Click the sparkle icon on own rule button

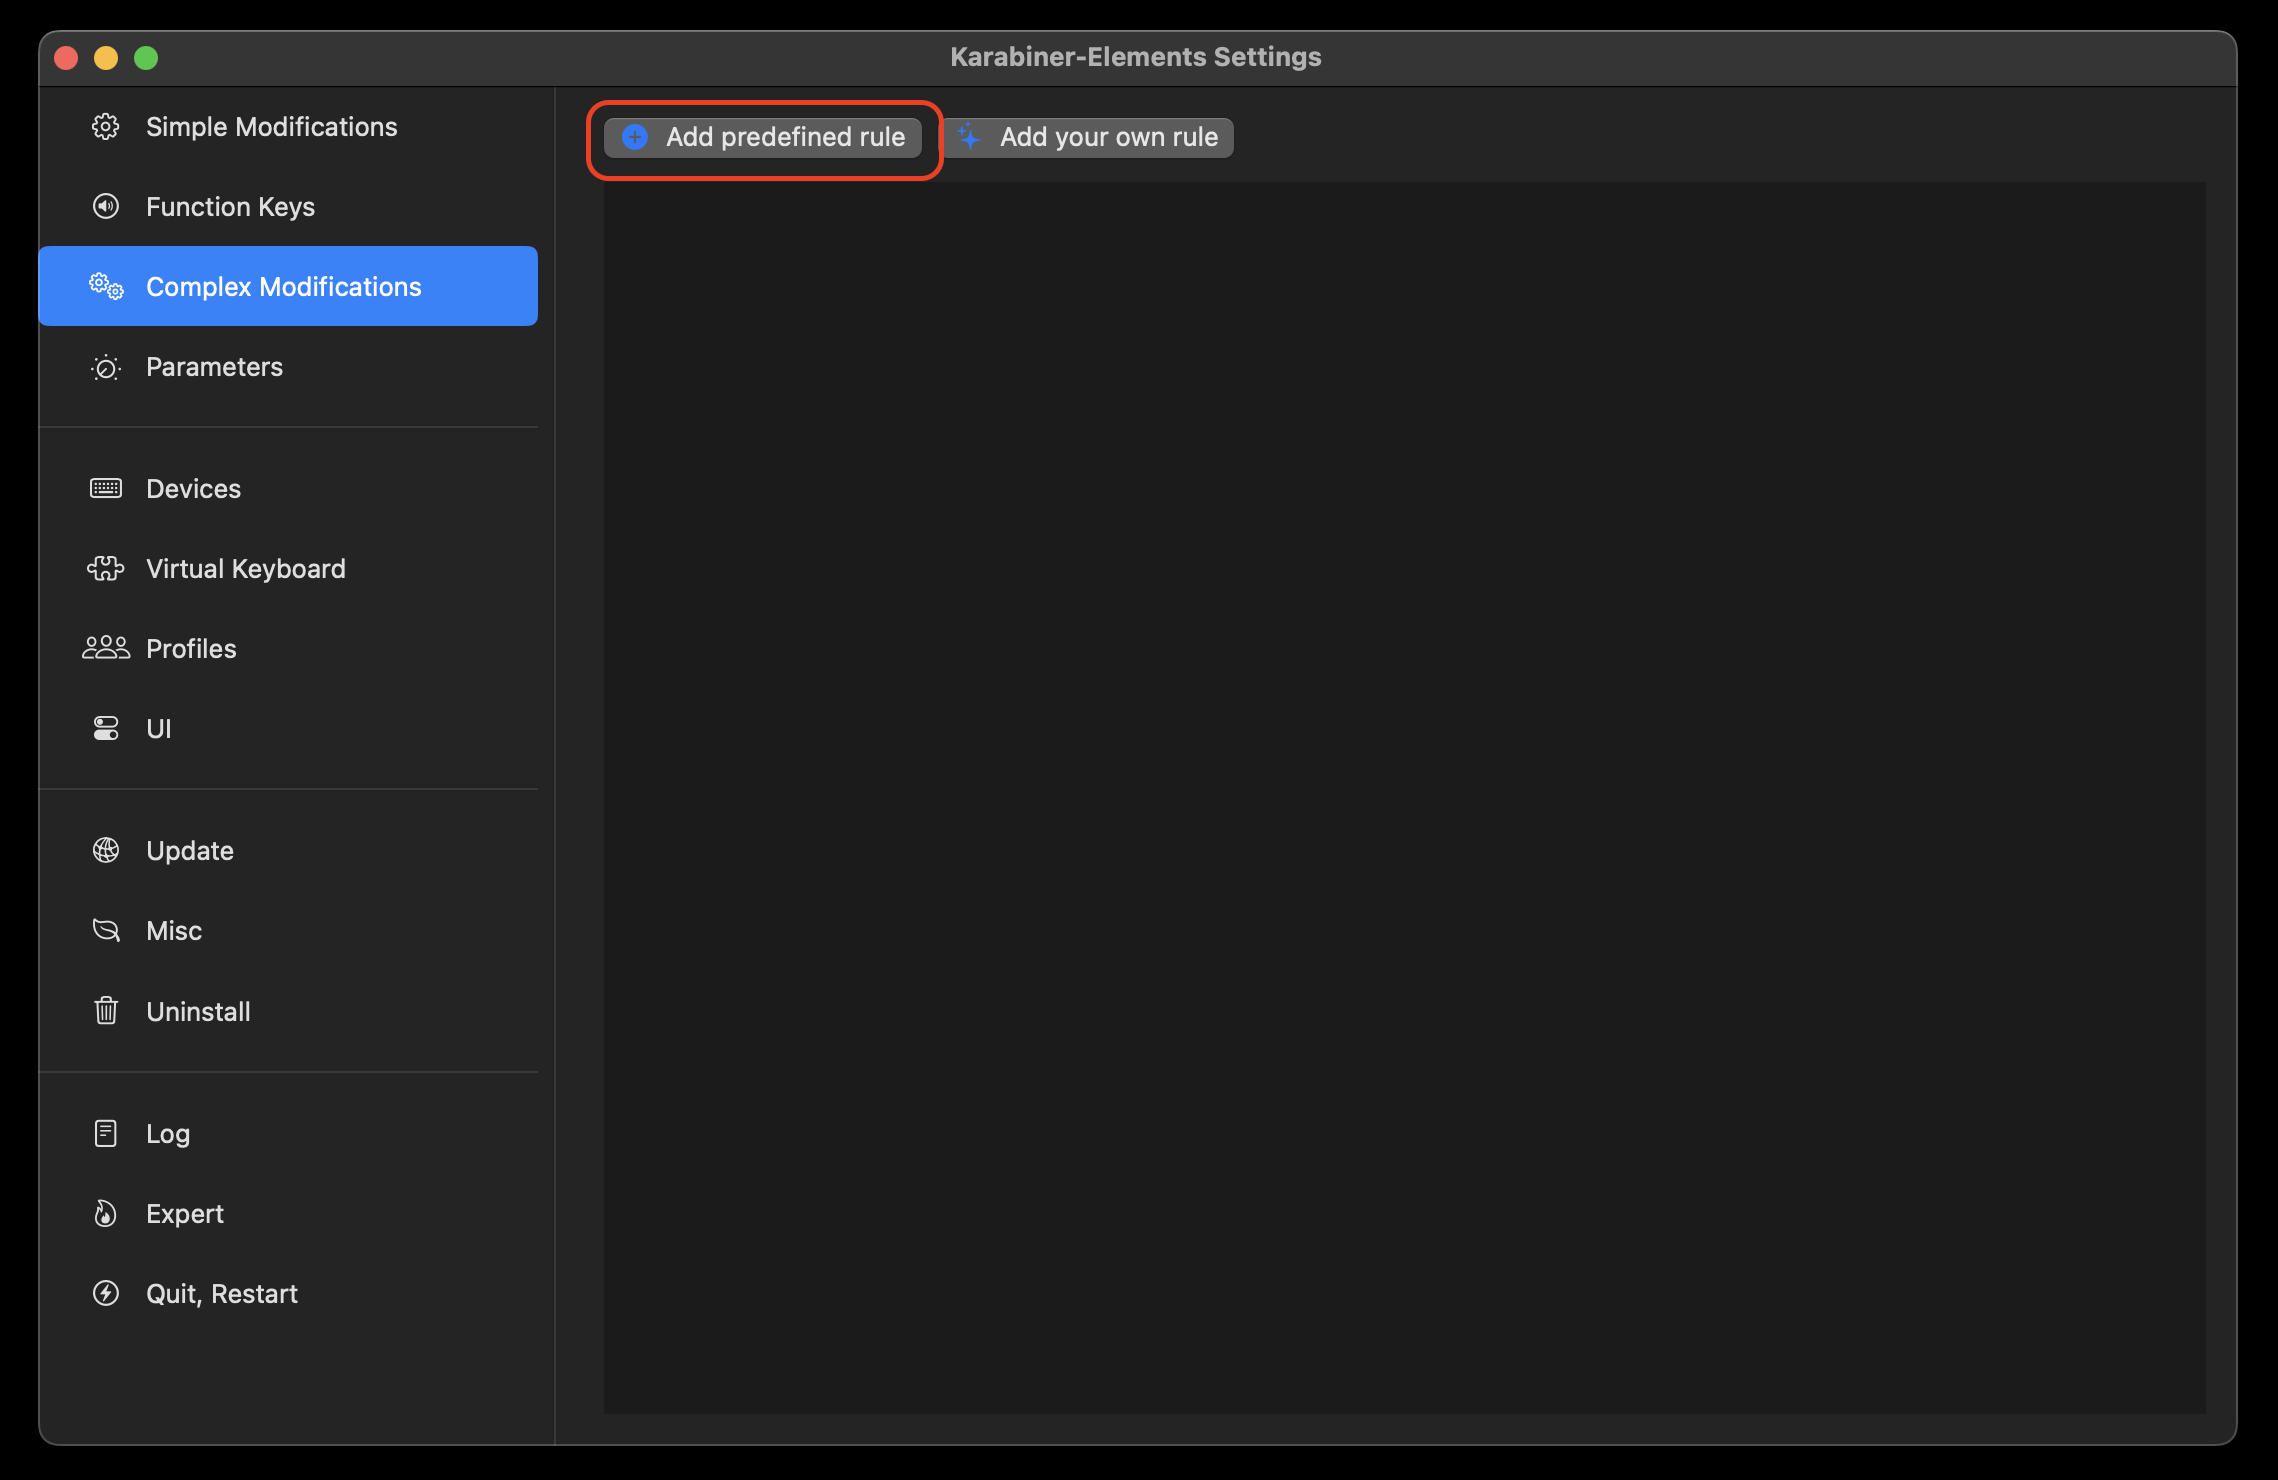[x=968, y=136]
